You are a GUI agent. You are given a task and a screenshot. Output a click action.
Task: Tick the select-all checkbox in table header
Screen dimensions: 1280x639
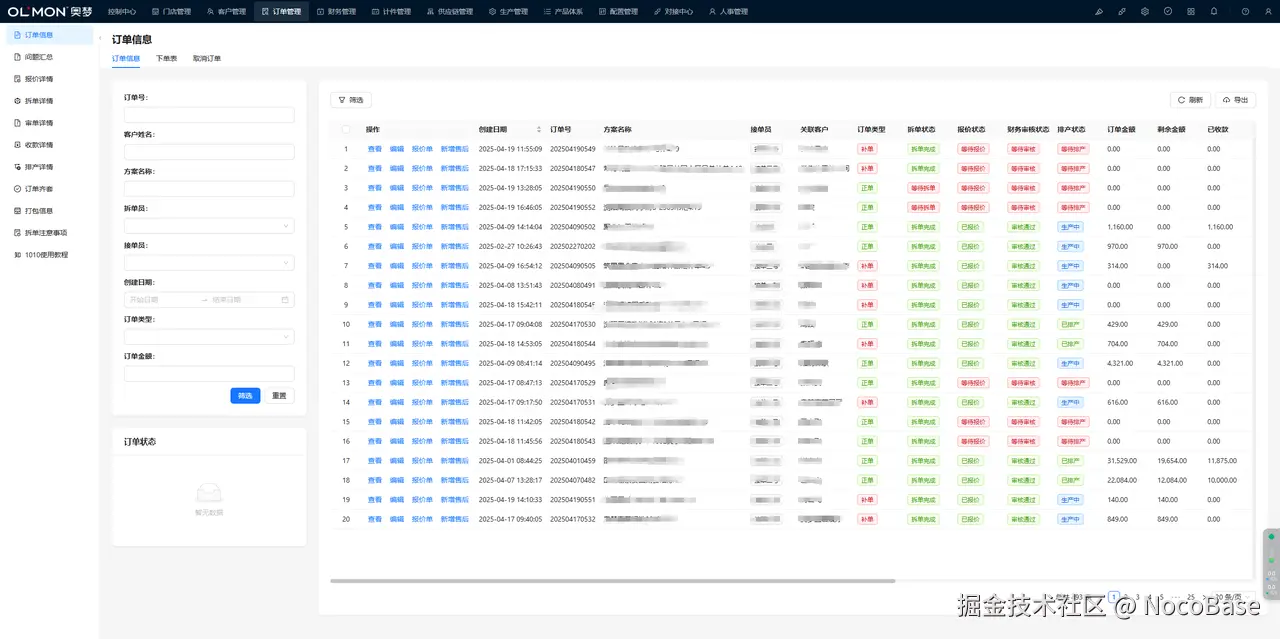pos(346,129)
